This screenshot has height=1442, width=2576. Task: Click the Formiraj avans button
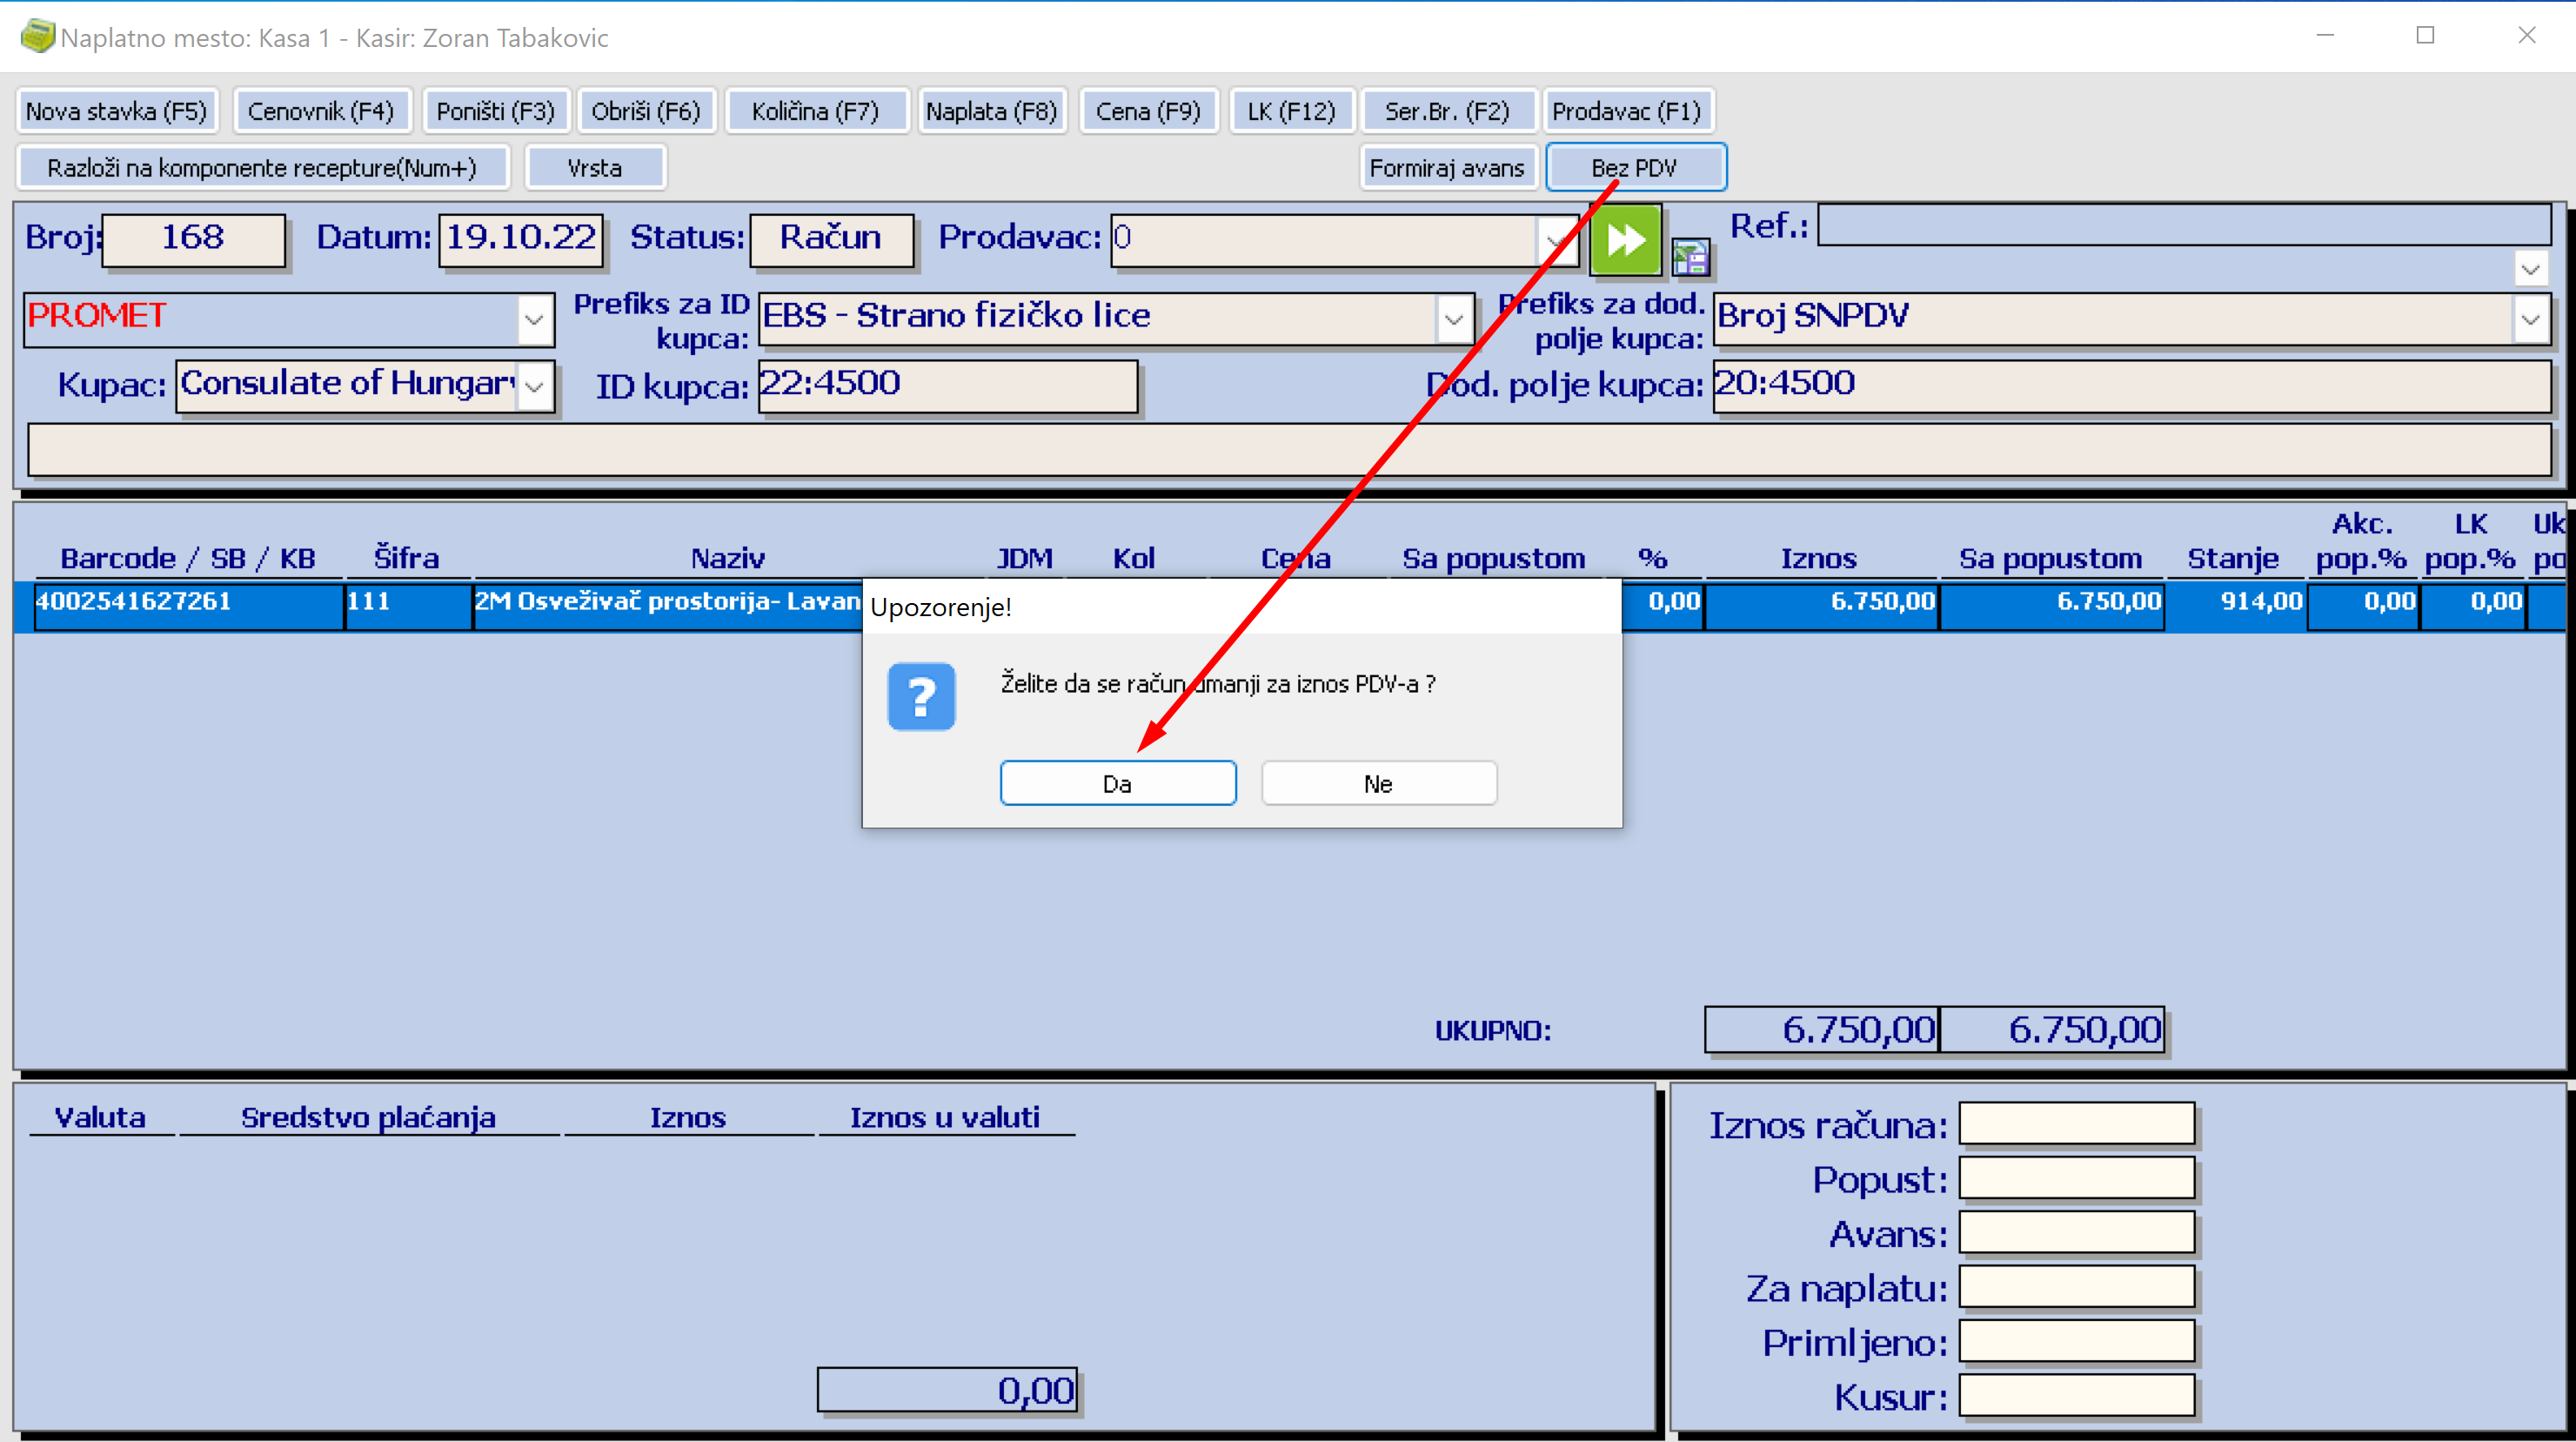click(1446, 168)
